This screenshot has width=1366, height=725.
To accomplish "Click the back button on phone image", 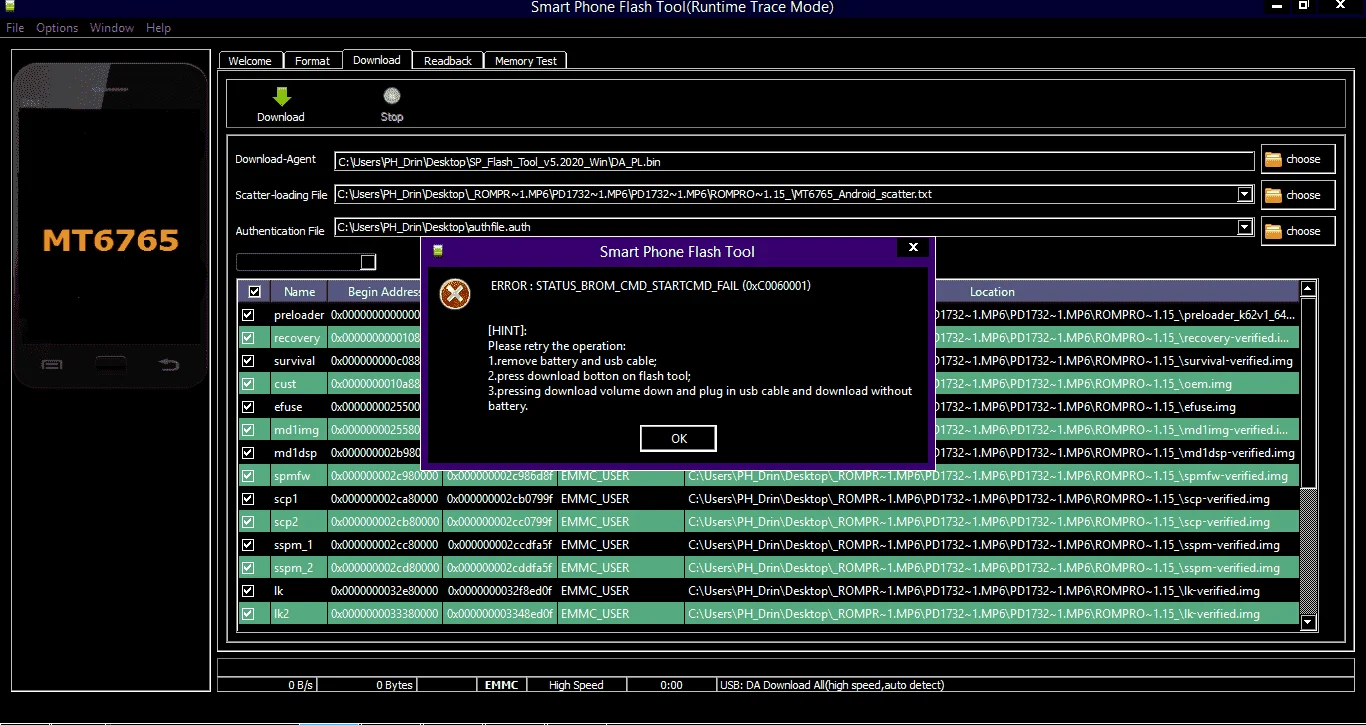I will [169, 363].
